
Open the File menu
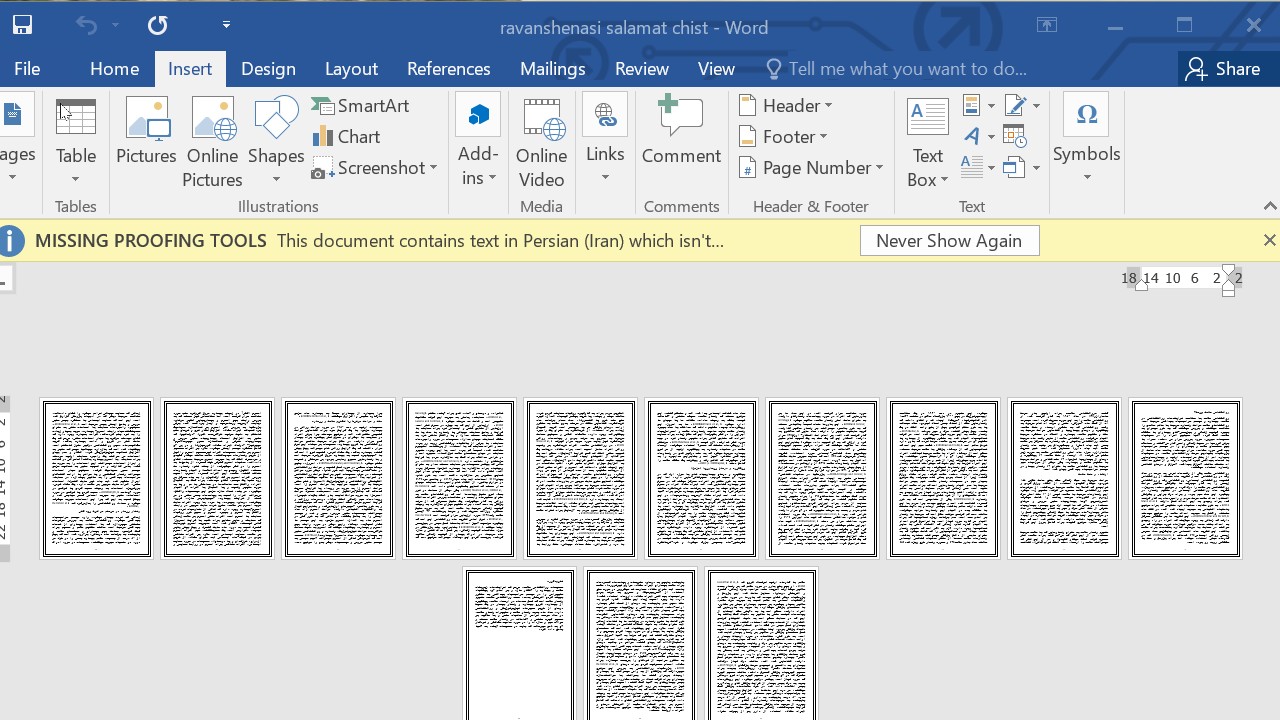[x=27, y=69]
